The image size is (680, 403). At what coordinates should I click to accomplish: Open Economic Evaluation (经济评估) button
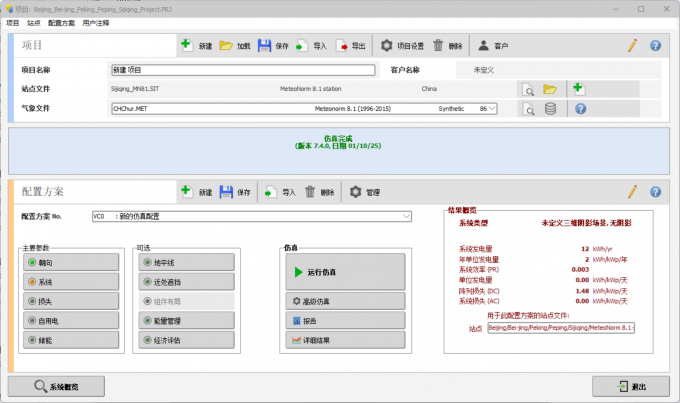(186, 340)
